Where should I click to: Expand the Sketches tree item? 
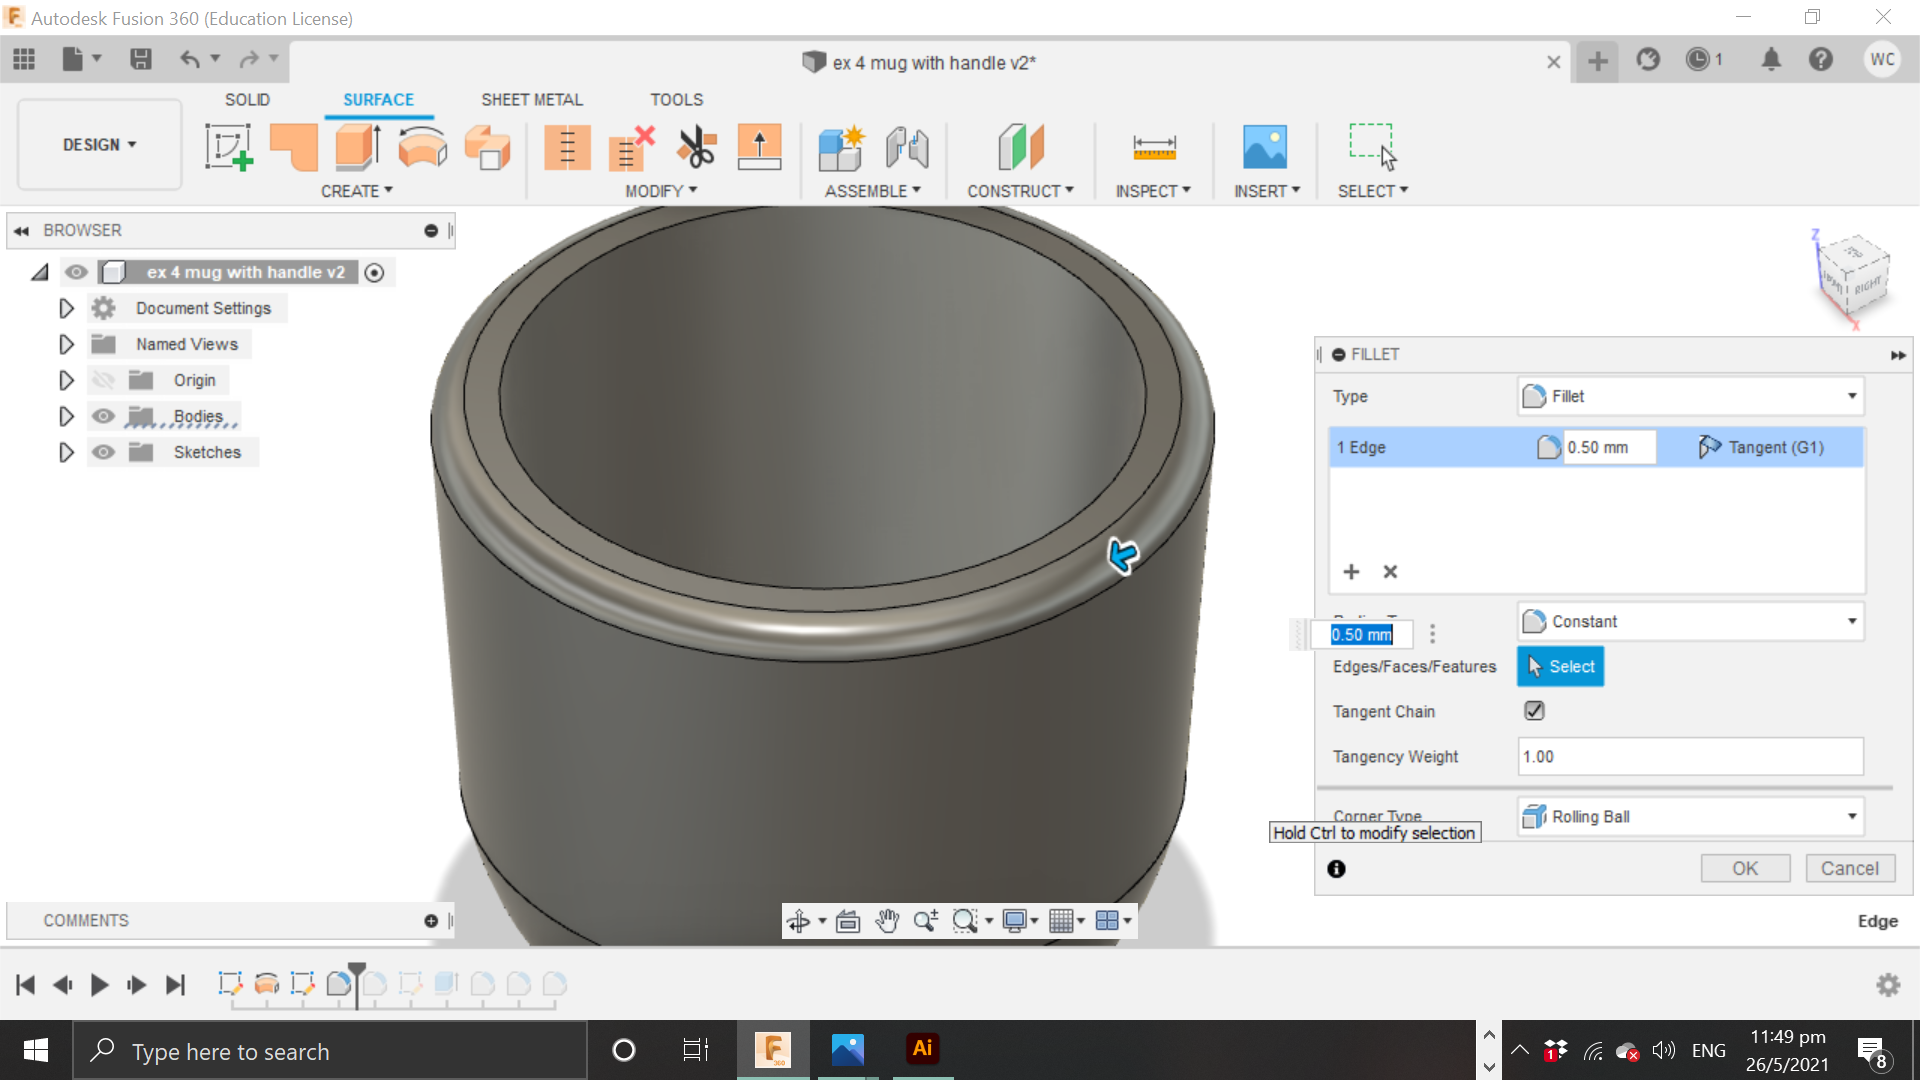pos(67,451)
